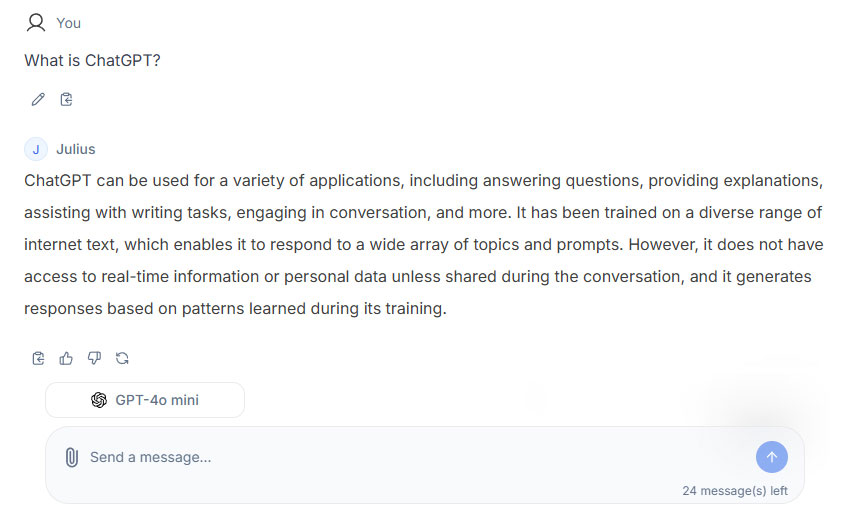Click the "You" sender label
Image resolution: width=850 pixels, height=515 pixels.
pyautogui.click(x=69, y=23)
